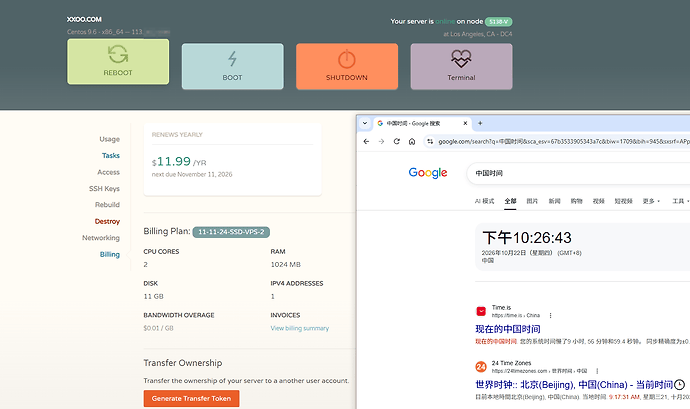This screenshot has width=690, height=409.
Task: Click the Google logo
Action: 428,173
